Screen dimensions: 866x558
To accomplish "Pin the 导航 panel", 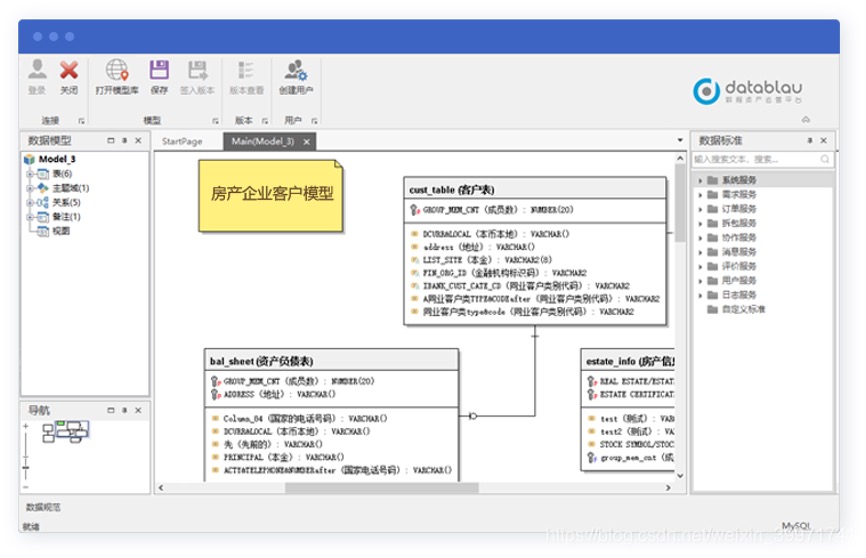I will [125, 410].
